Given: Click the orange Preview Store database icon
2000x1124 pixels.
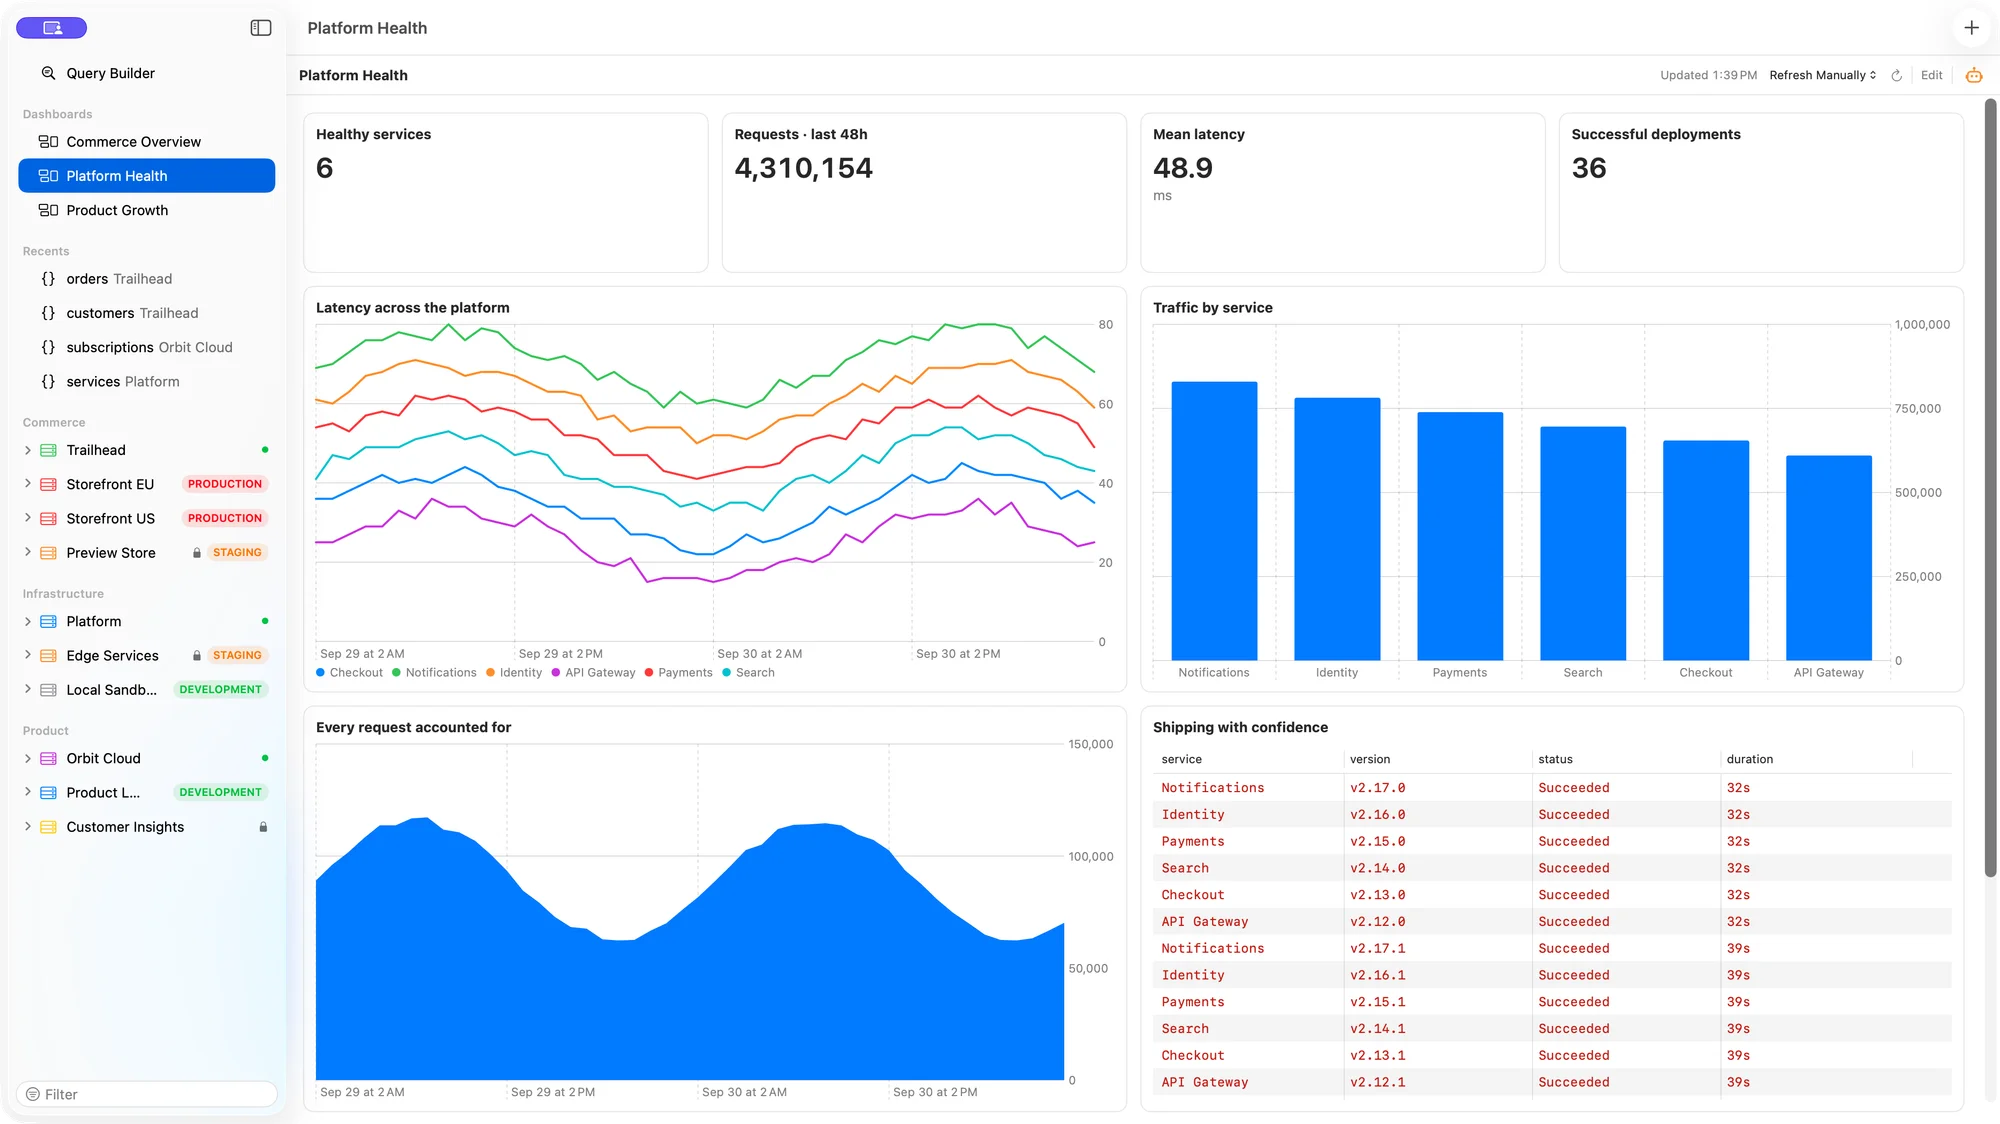Looking at the screenshot, I should pos(48,553).
